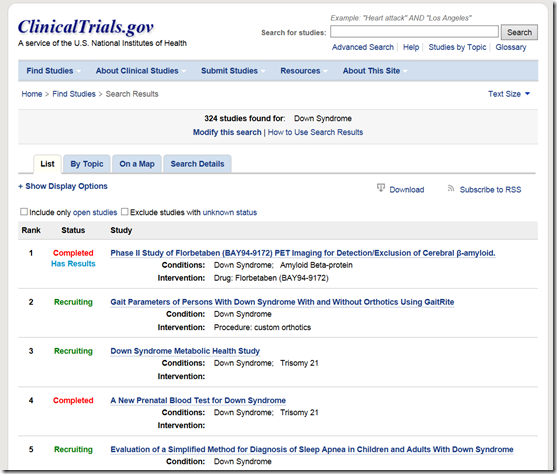Viewport: 557px width, 474px height.
Task: Open the Search Details tab
Action: point(197,164)
